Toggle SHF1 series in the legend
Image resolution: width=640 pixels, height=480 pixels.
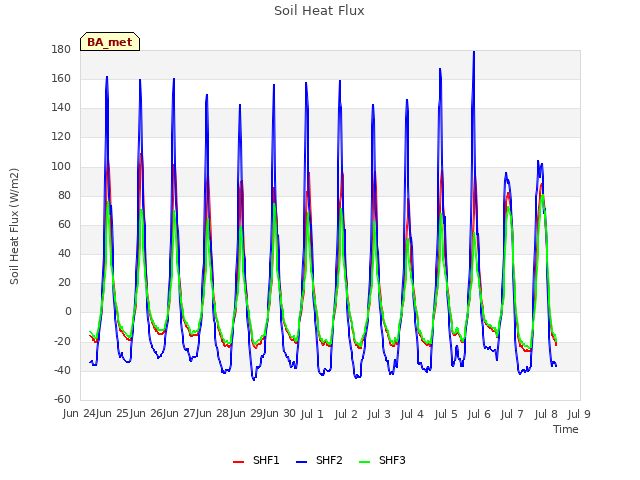point(256,461)
